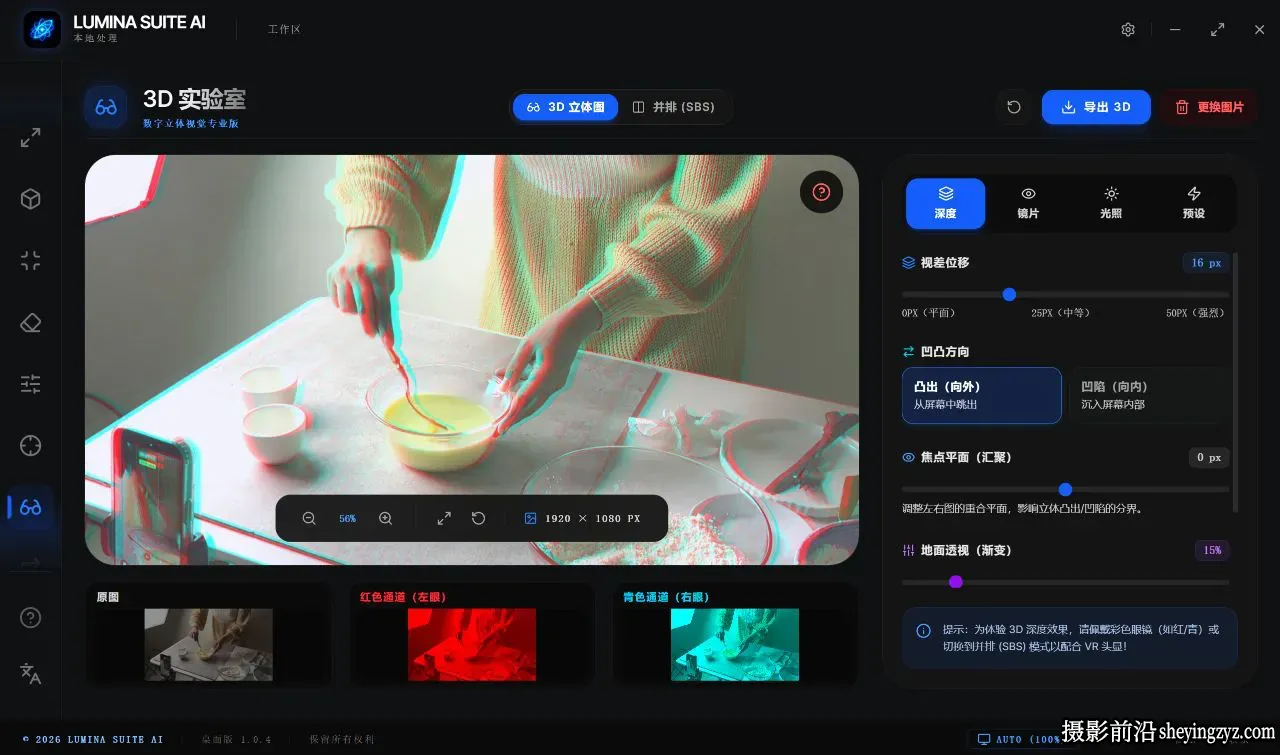The width and height of the screenshot is (1280, 755).
Task: Open help from sidebar question icon
Action: (31, 618)
